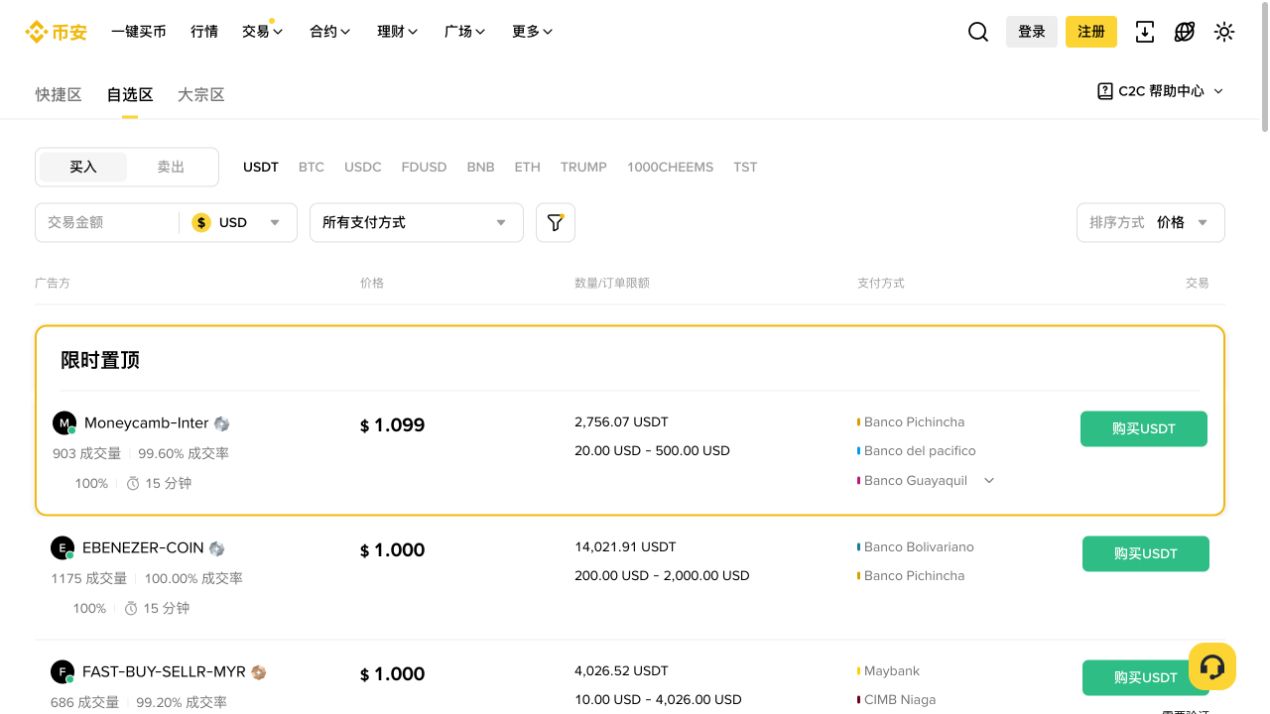Screen dimensions: 1270x714
Task: Open 行情 in the top nav
Action: click(204, 32)
